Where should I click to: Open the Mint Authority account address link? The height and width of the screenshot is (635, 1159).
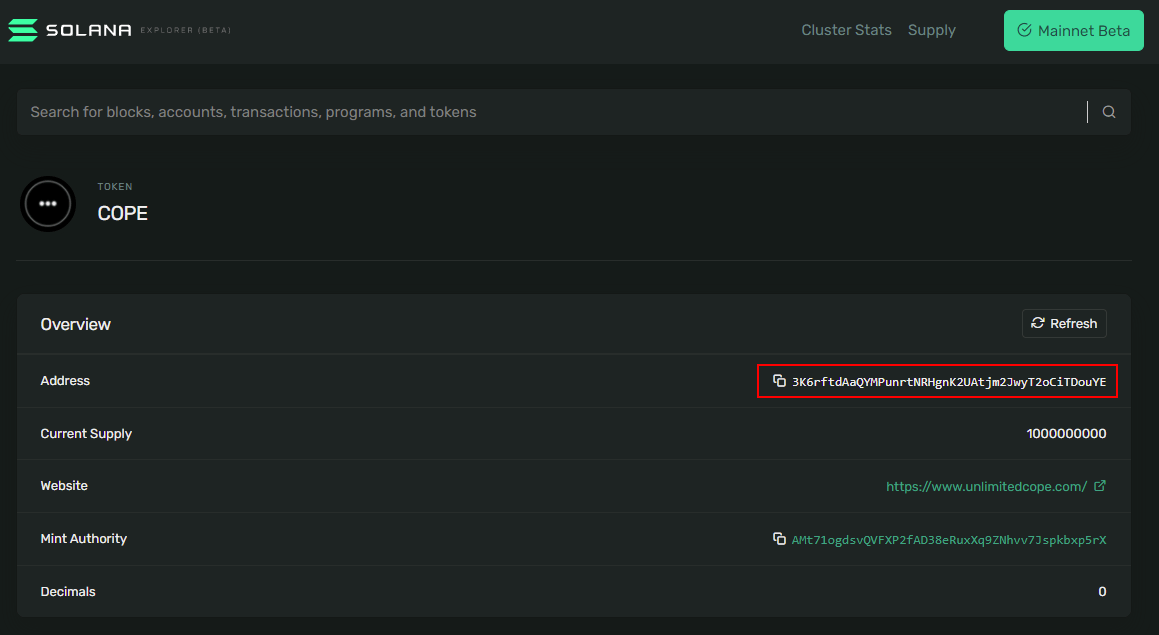[x=948, y=540]
